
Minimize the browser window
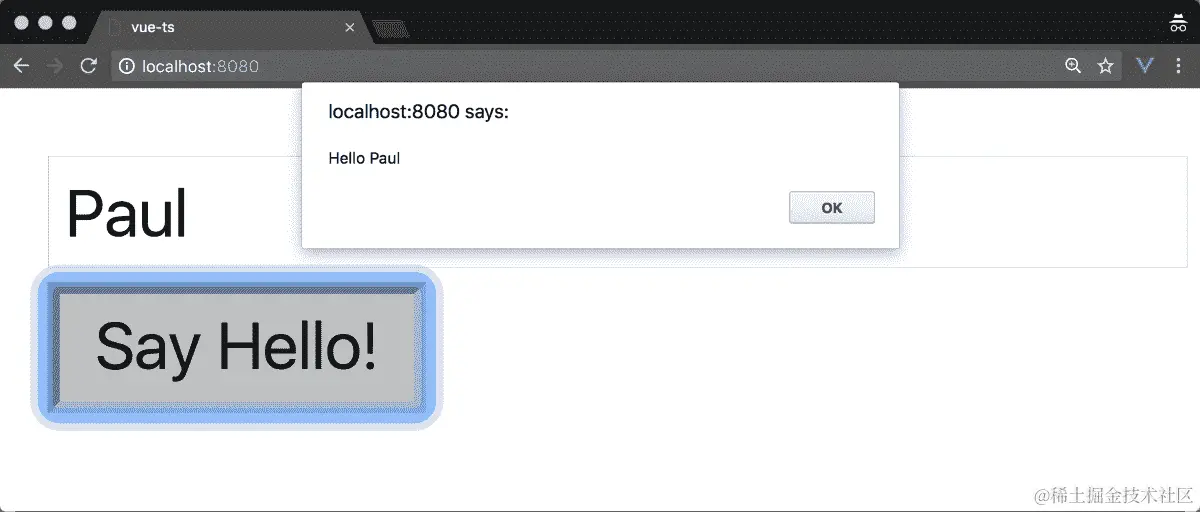pos(45,23)
